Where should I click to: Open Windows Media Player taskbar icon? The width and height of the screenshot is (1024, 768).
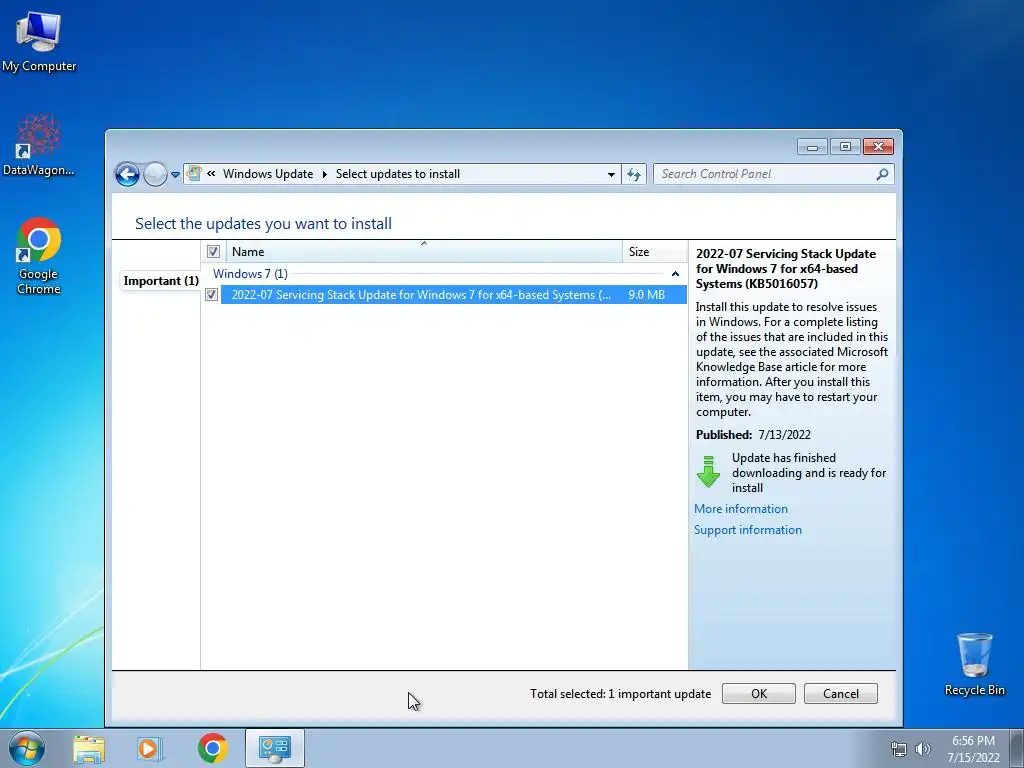pos(149,748)
